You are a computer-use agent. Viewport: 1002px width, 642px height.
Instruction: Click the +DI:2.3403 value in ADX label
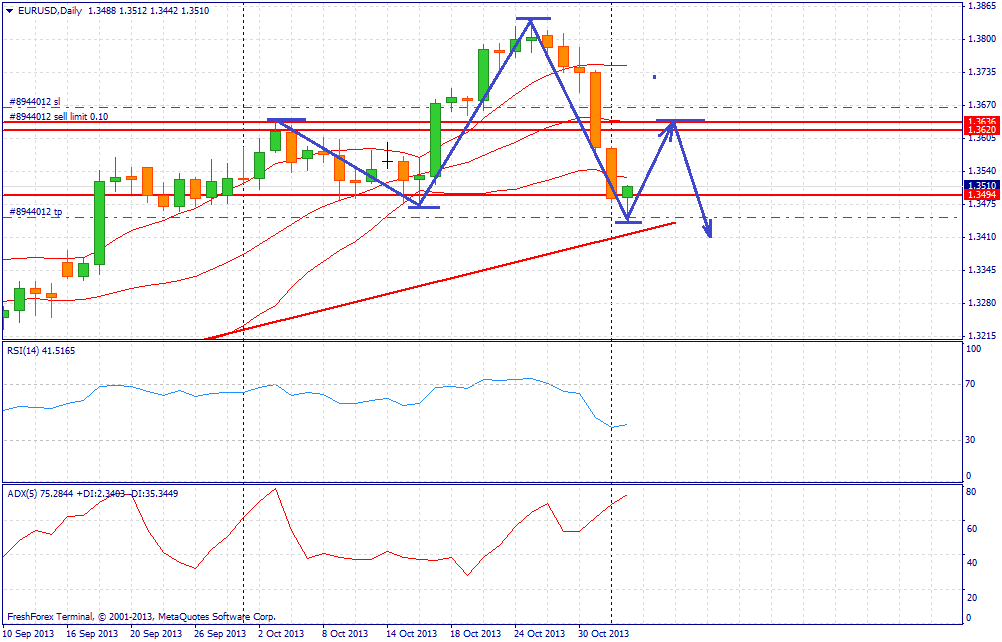100,494
